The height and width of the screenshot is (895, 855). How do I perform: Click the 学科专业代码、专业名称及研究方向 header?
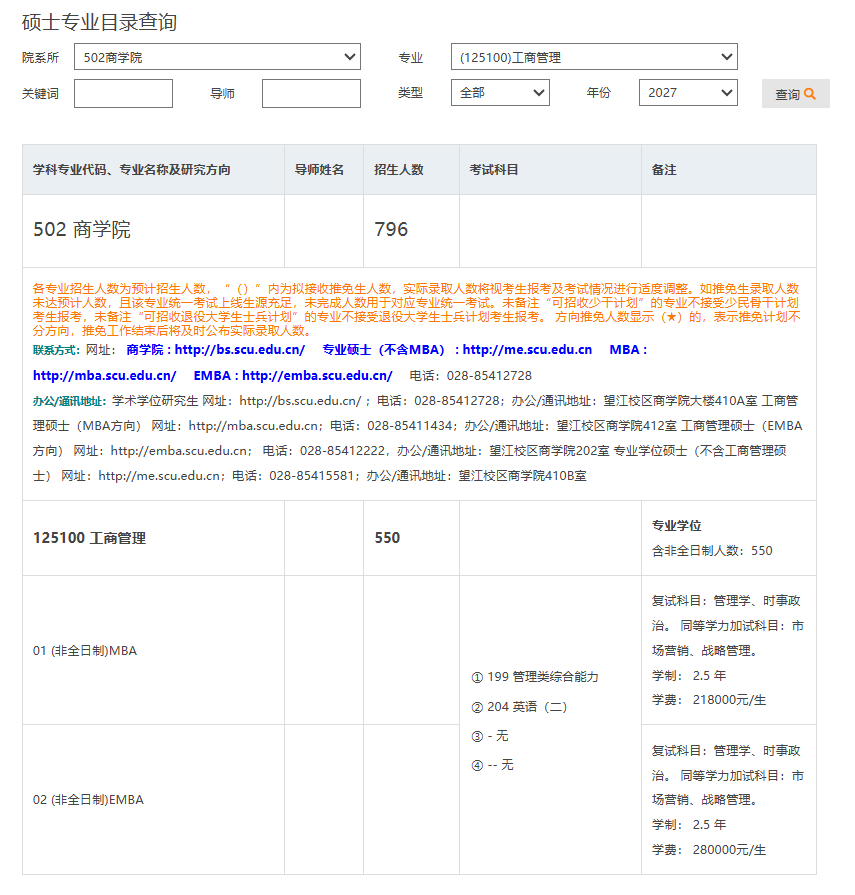[x=131, y=170]
